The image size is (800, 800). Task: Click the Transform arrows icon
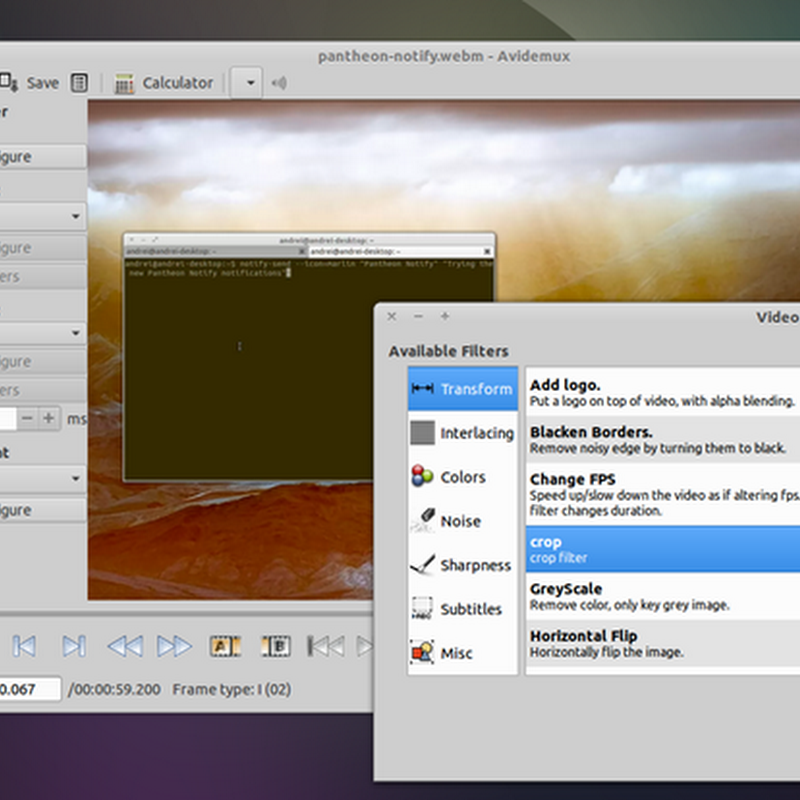coord(422,389)
